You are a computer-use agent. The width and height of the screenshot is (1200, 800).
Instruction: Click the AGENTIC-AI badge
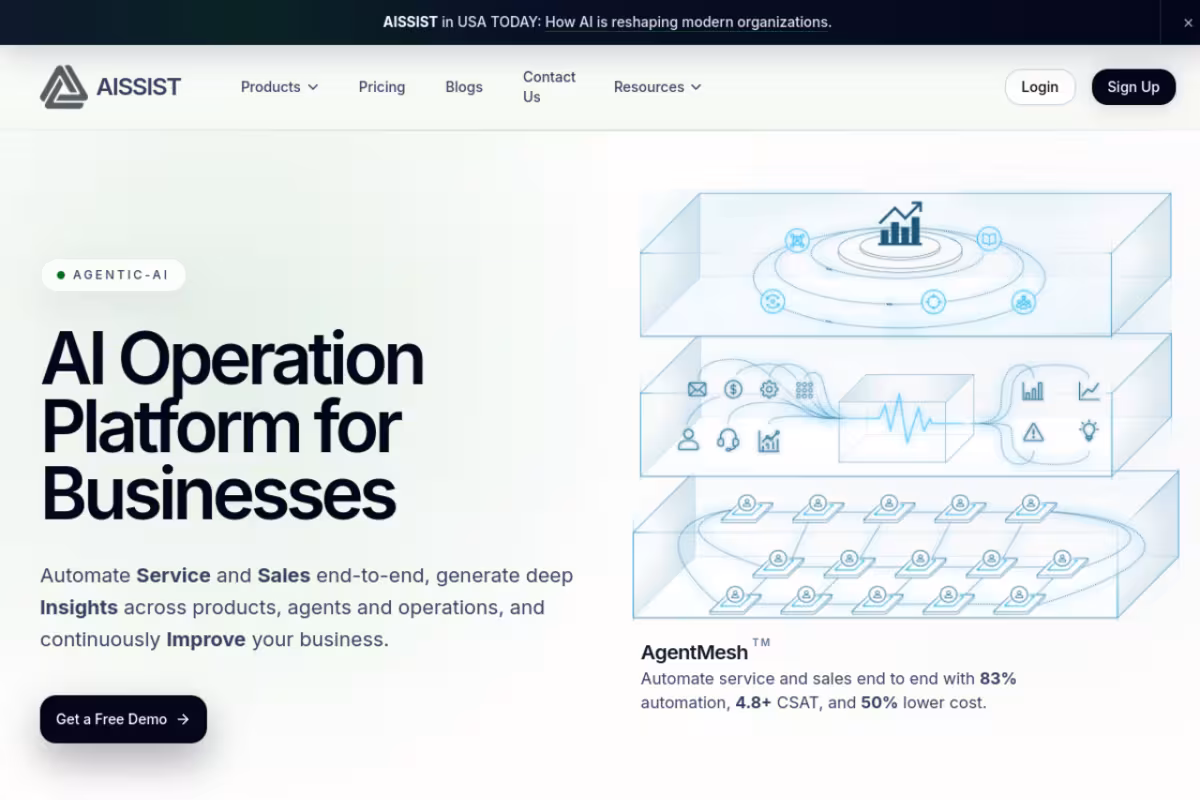113,275
